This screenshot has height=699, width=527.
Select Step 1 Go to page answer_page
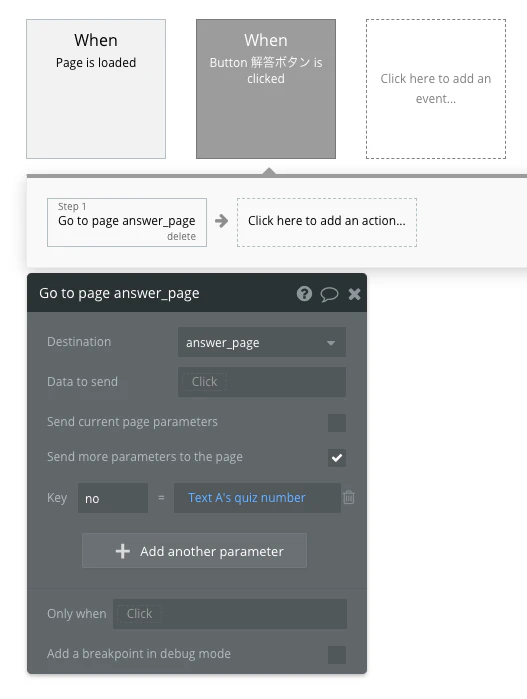pos(127,221)
